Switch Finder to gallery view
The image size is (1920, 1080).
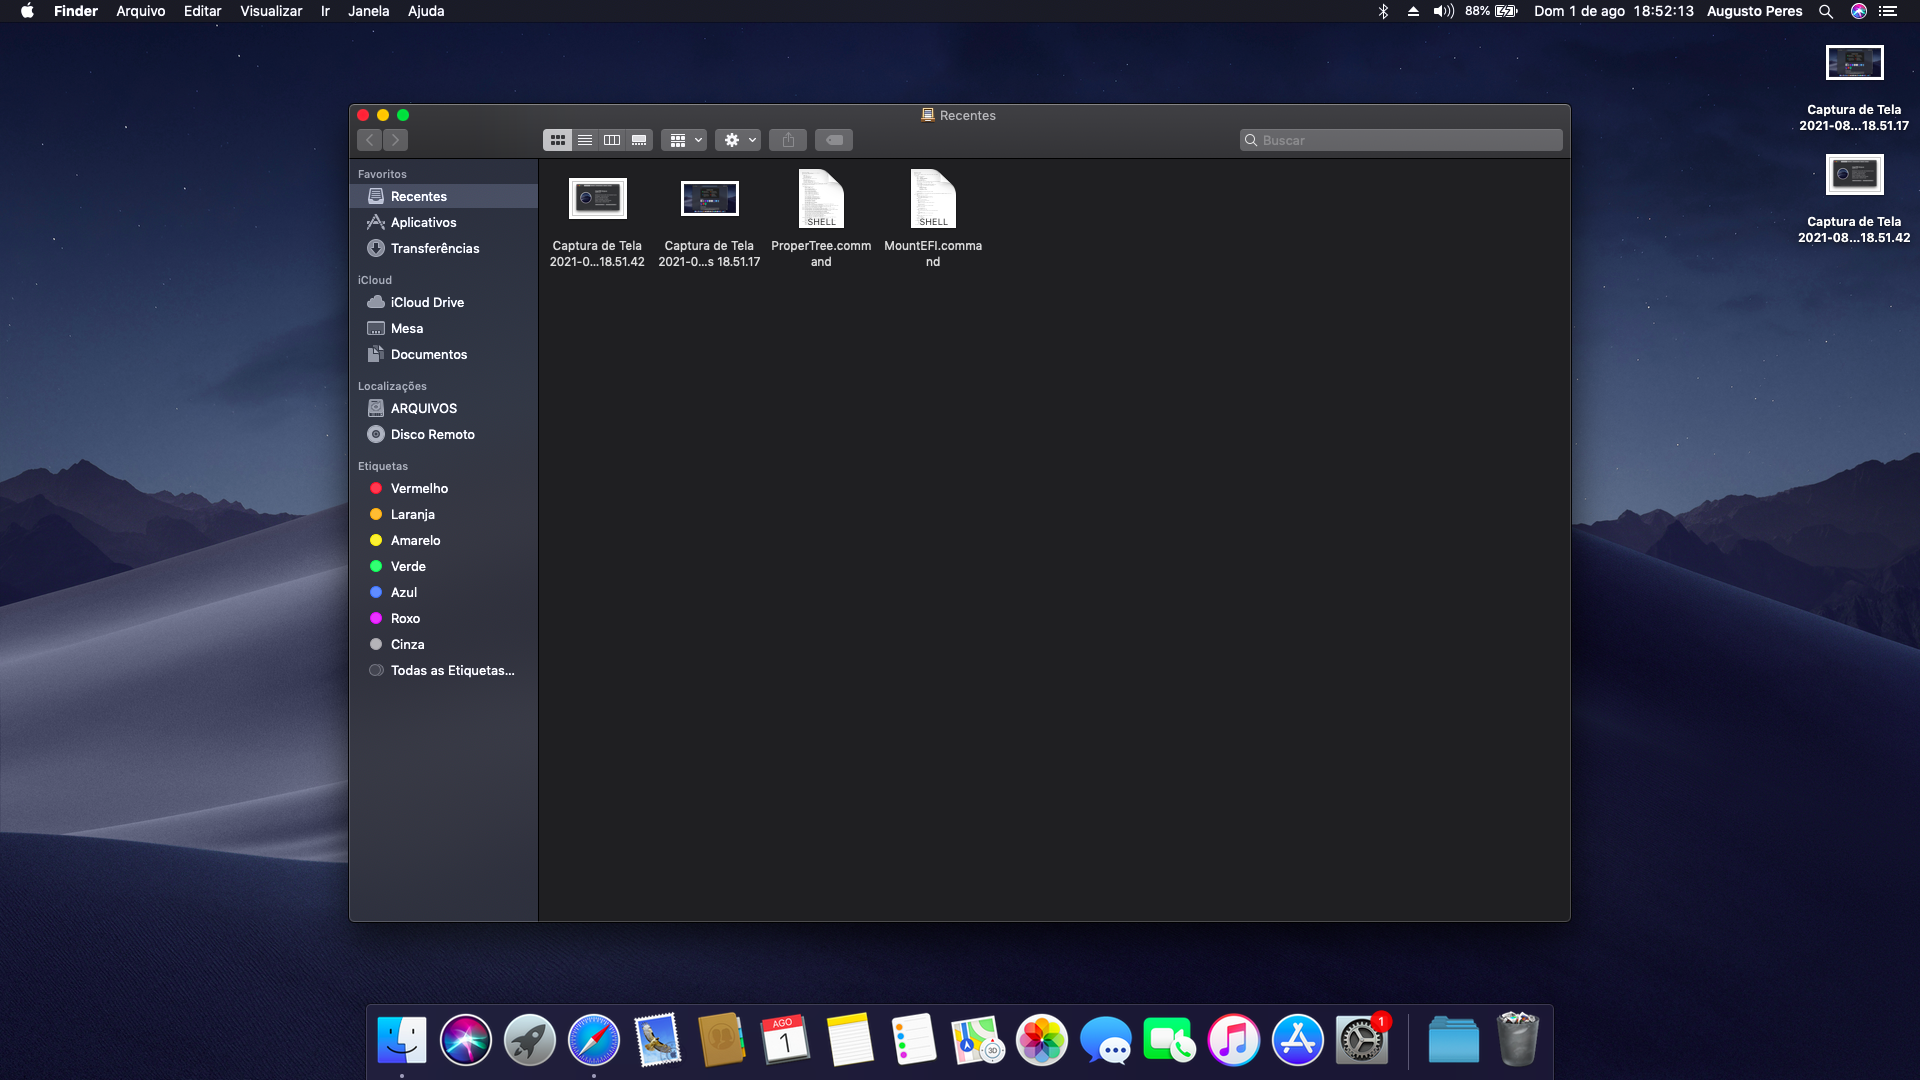639,140
